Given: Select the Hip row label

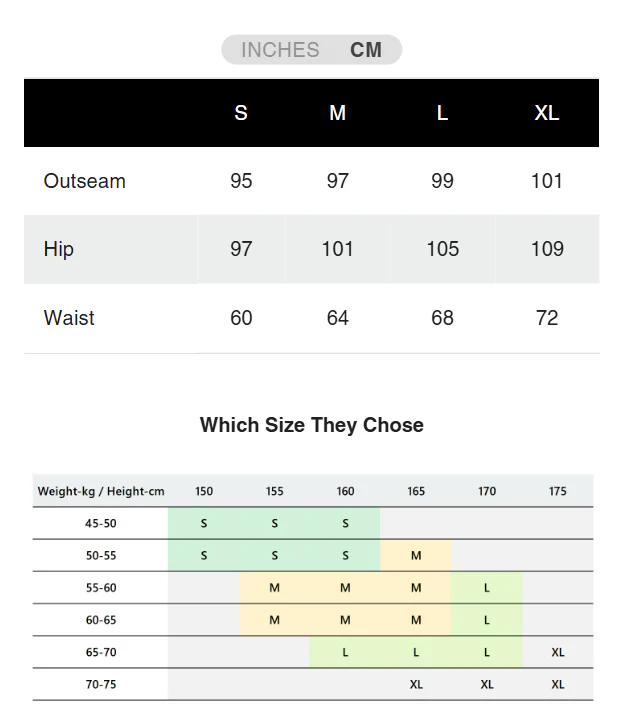Looking at the screenshot, I should point(59,249).
